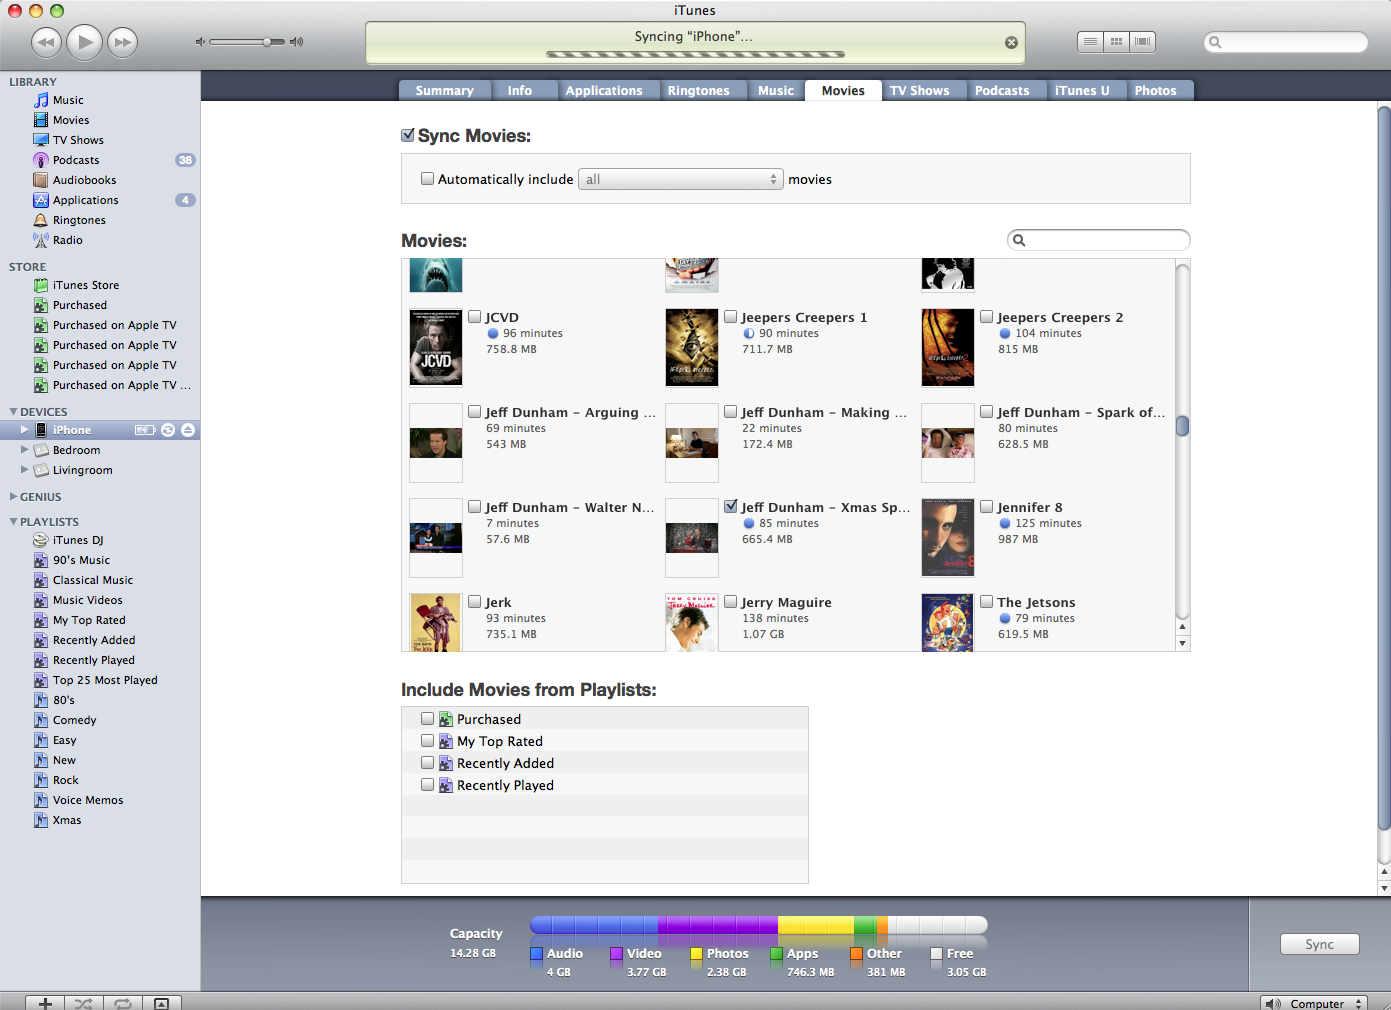Cancel the iPhone sync in progress

[x=1011, y=42]
